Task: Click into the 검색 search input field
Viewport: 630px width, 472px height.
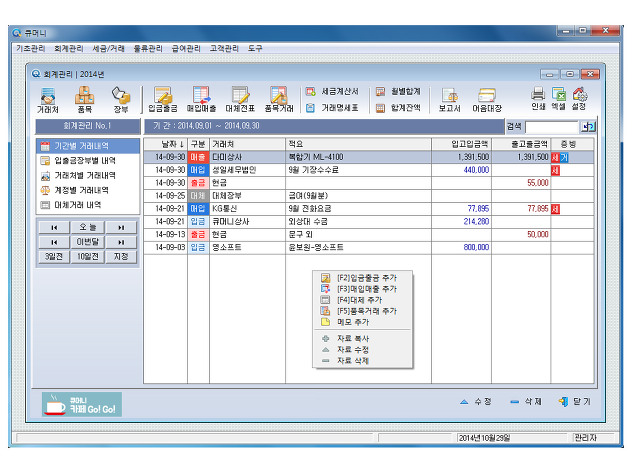Action: [x=552, y=127]
